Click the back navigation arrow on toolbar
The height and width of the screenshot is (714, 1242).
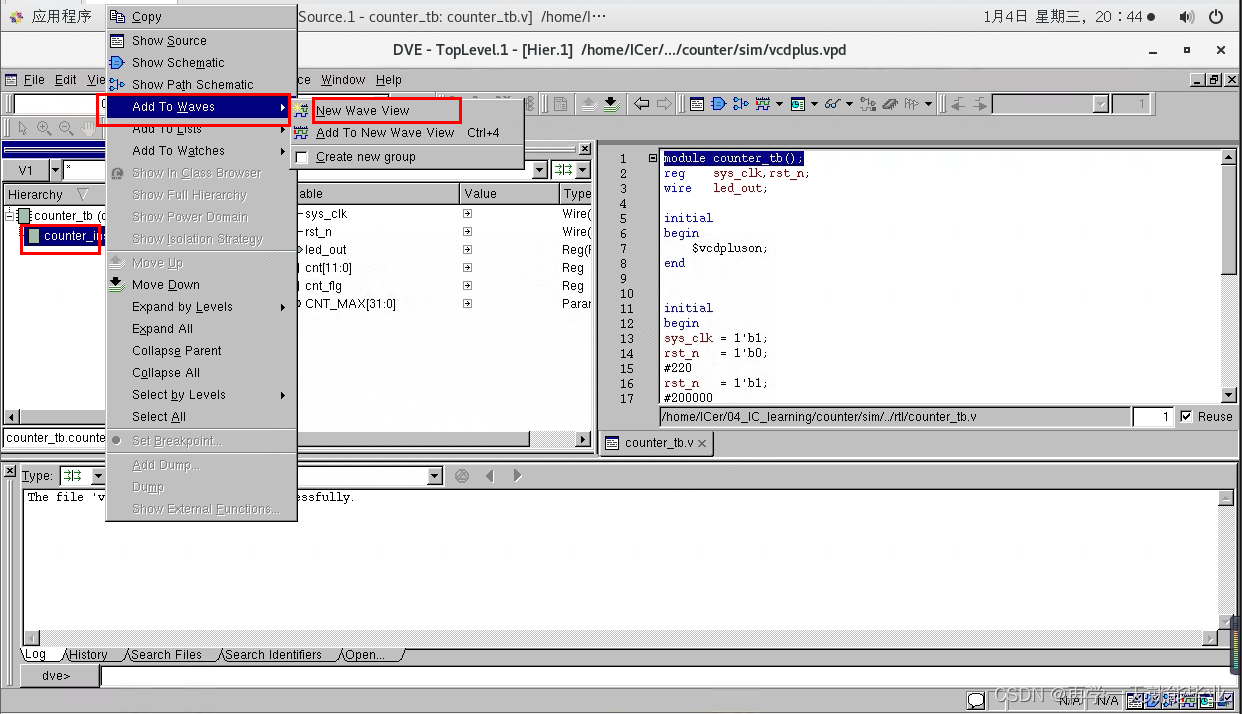tap(642, 103)
